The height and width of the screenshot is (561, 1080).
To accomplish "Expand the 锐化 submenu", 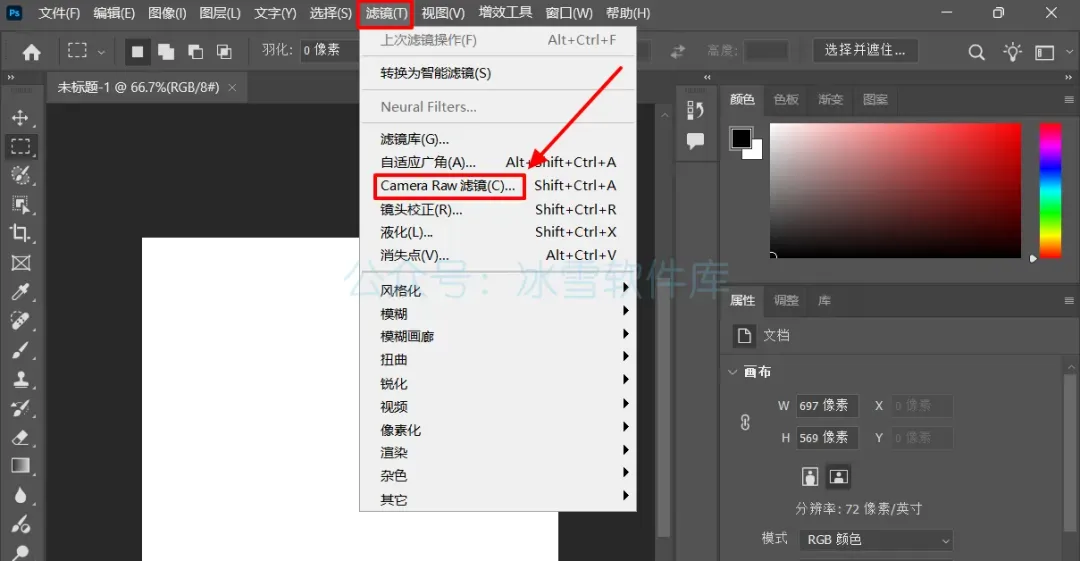I will [x=497, y=383].
